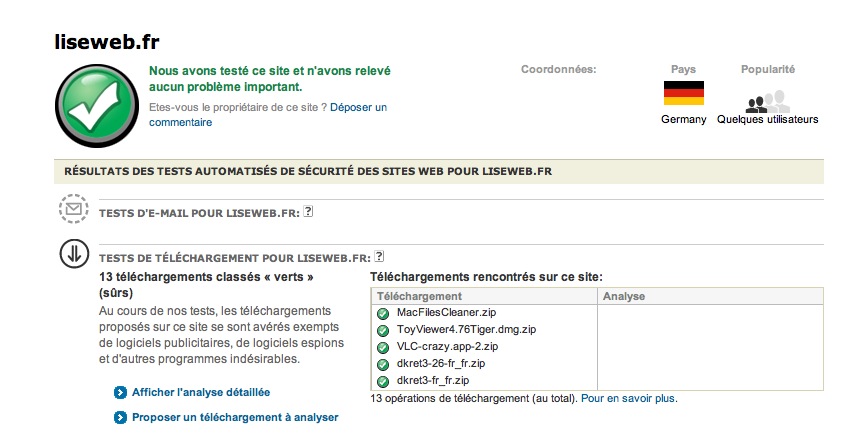Select the Analyse column header
The height and width of the screenshot is (444, 864).
[x=625, y=296]
